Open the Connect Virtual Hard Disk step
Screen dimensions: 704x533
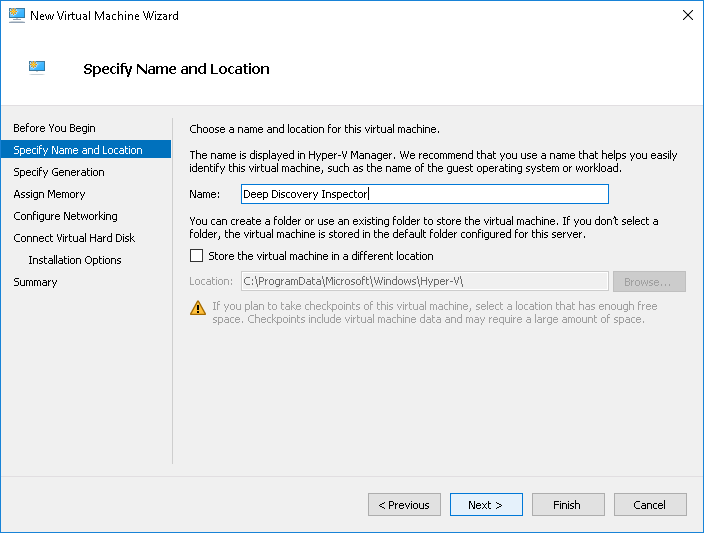point(74,238)
